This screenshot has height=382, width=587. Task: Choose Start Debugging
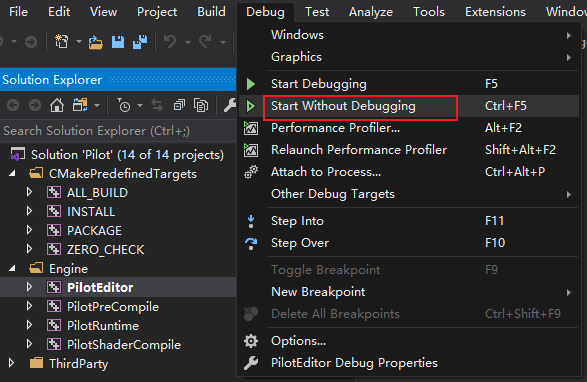[408, 84]
